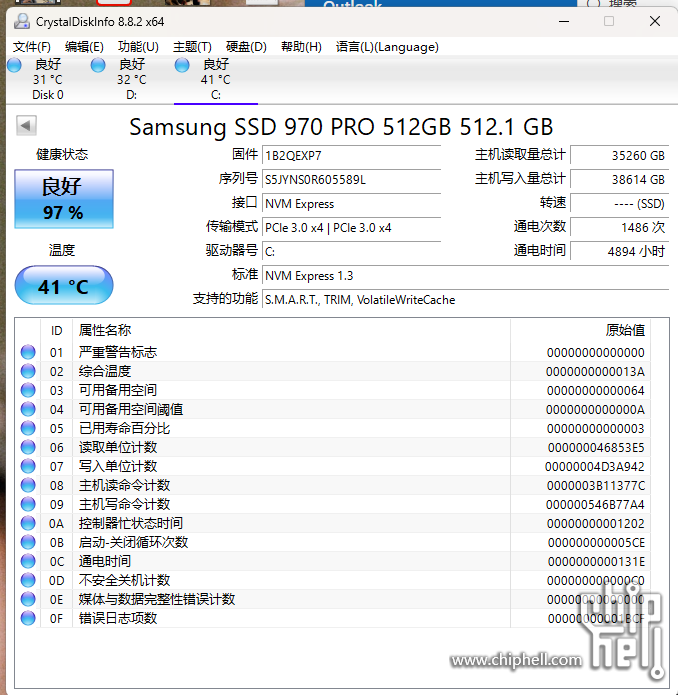This screenshot has height=695, width=678.
Task: Open the 硬盘(D) menu
Action: tap(246, 47)
